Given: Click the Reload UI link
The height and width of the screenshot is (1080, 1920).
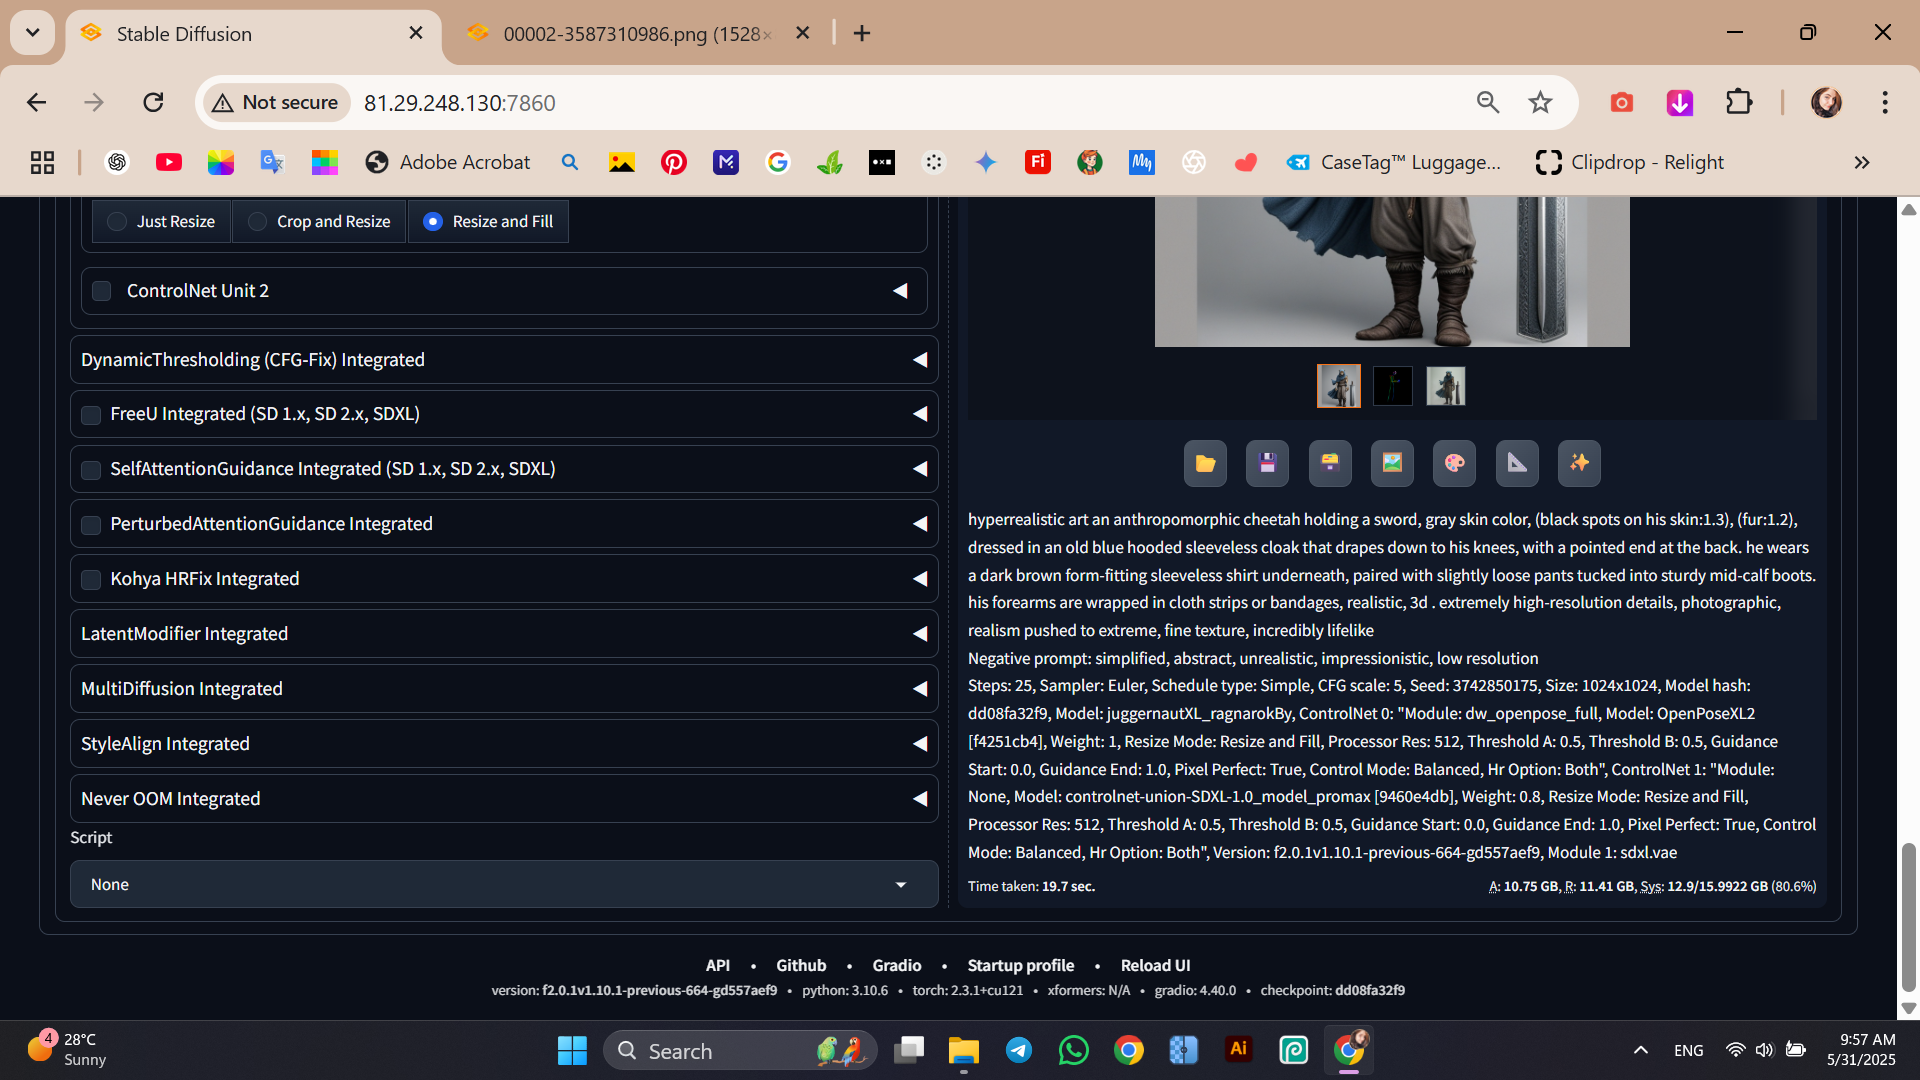Looking at the screenshot, I should pos(1155,966).
